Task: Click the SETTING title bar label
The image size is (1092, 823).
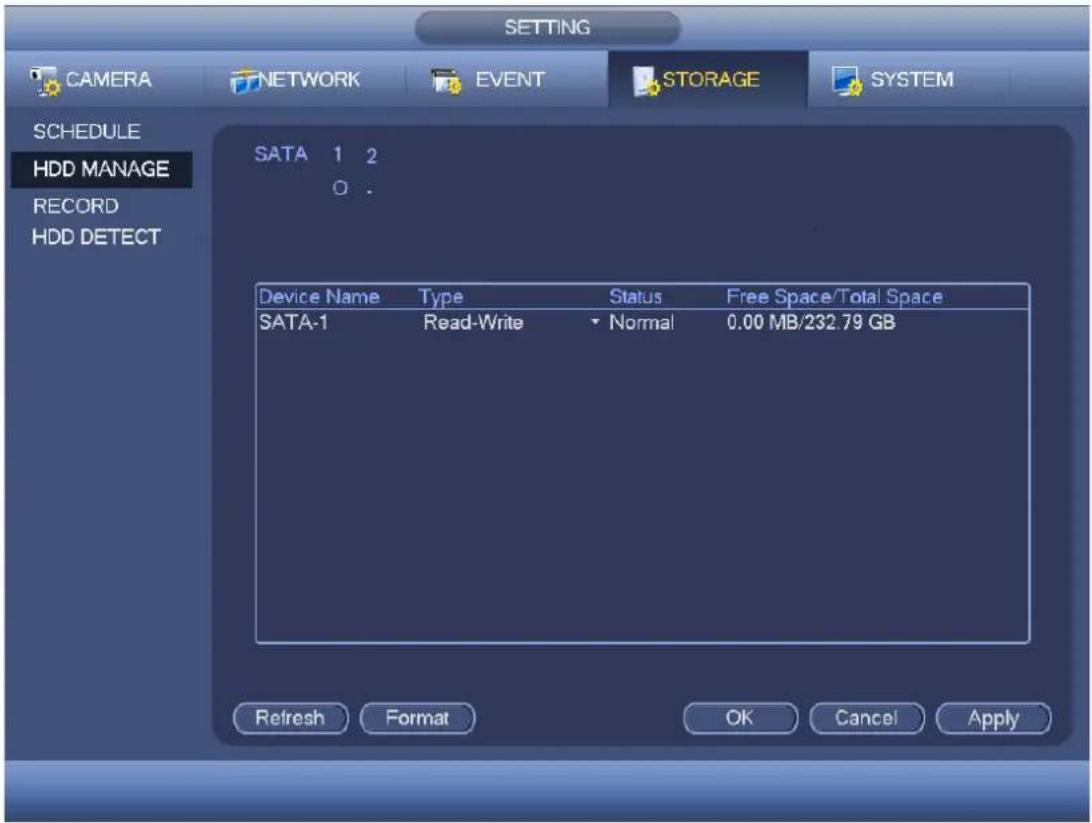Action: [547, 27]
